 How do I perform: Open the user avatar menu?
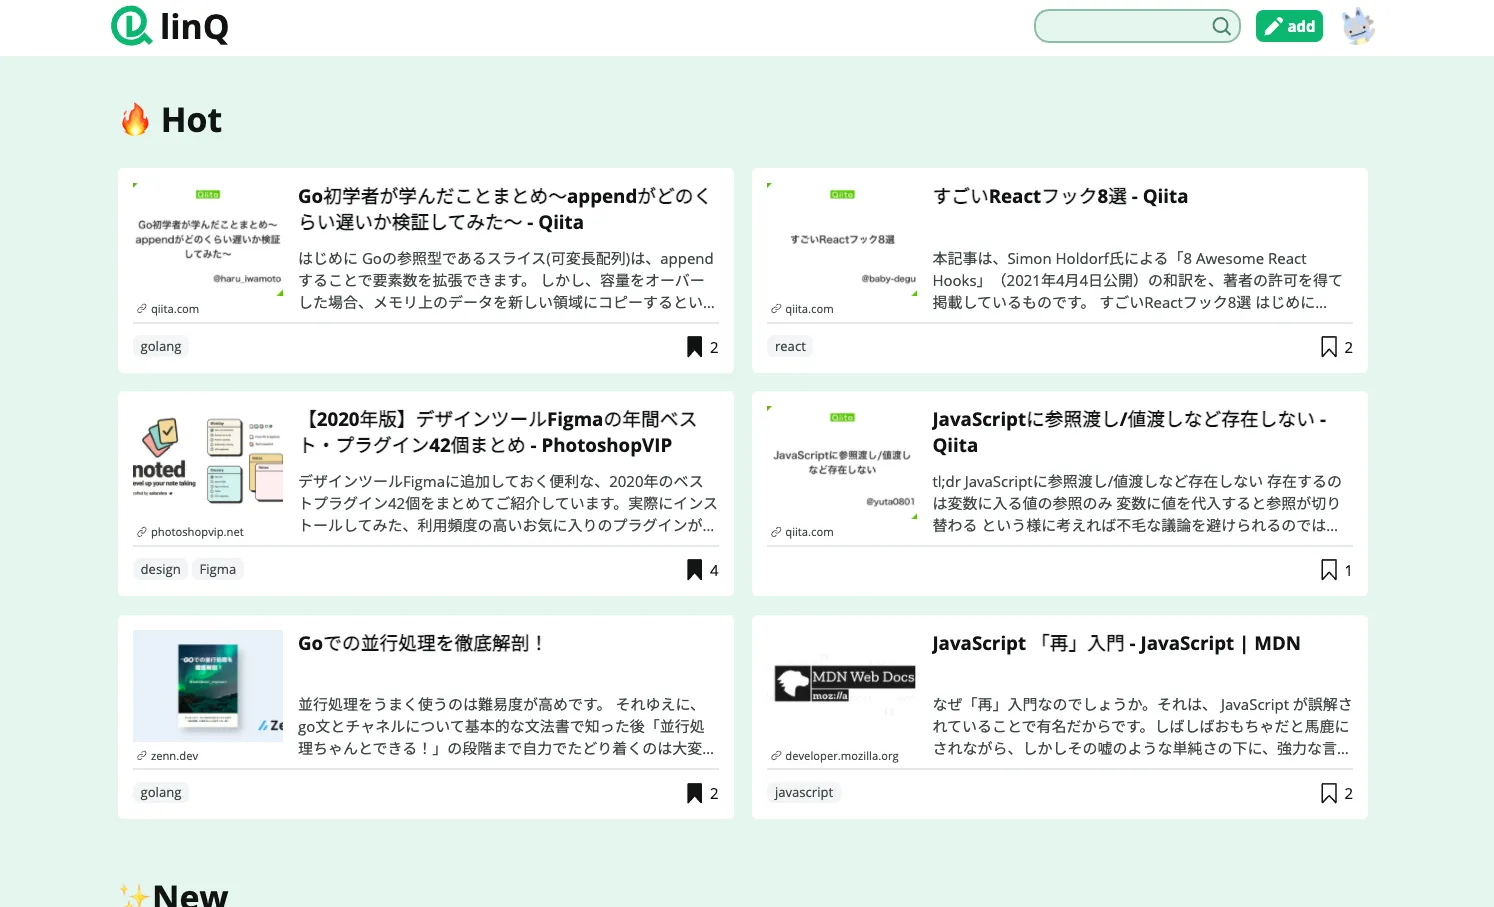tap(1358, 26)
